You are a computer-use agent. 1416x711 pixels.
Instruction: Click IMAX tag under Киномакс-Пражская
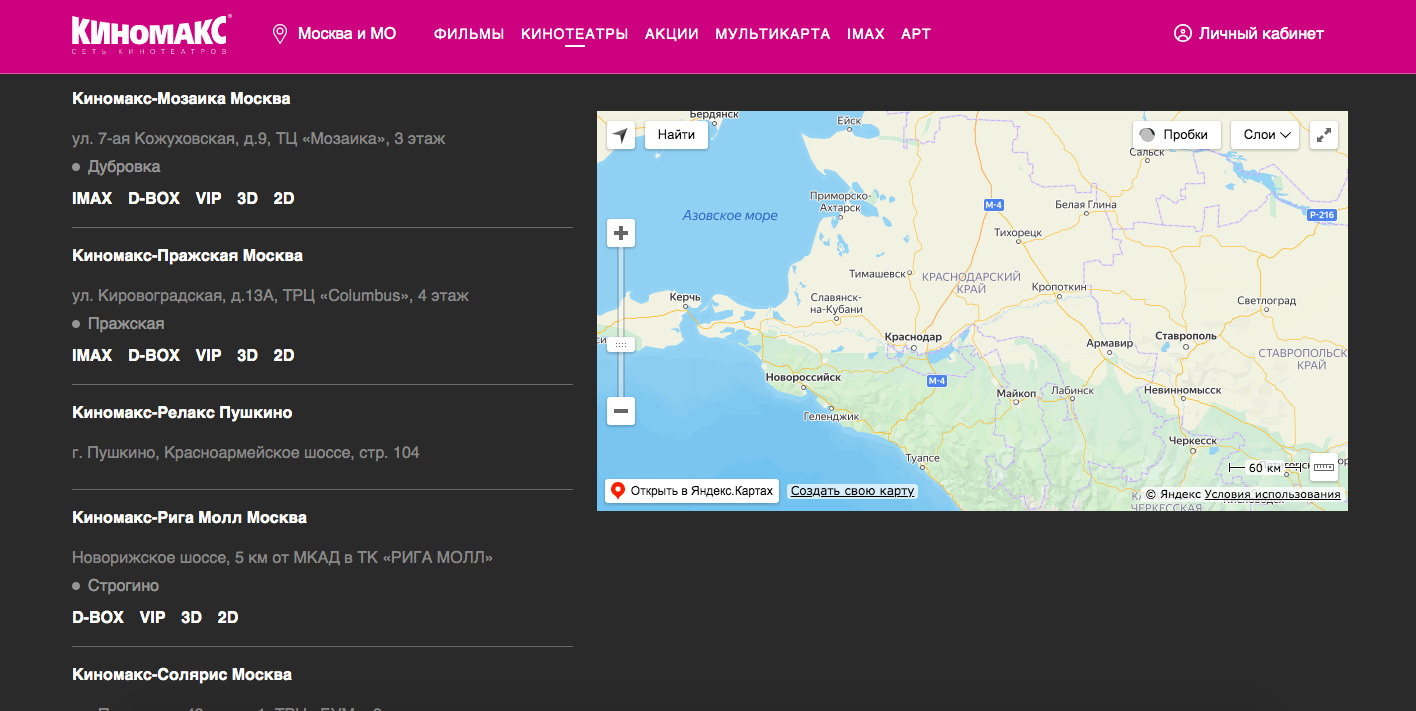tap(92, 356)
